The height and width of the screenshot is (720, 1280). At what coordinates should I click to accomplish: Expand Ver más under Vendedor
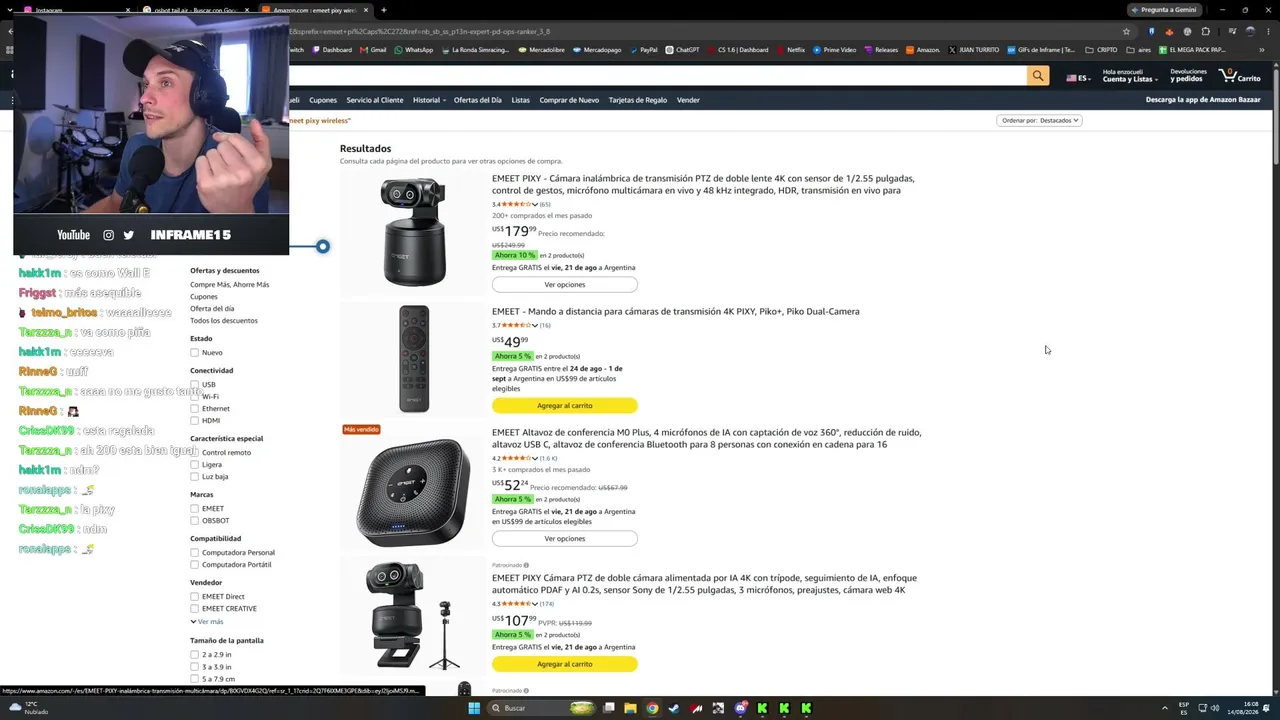(x=207, y=622)
